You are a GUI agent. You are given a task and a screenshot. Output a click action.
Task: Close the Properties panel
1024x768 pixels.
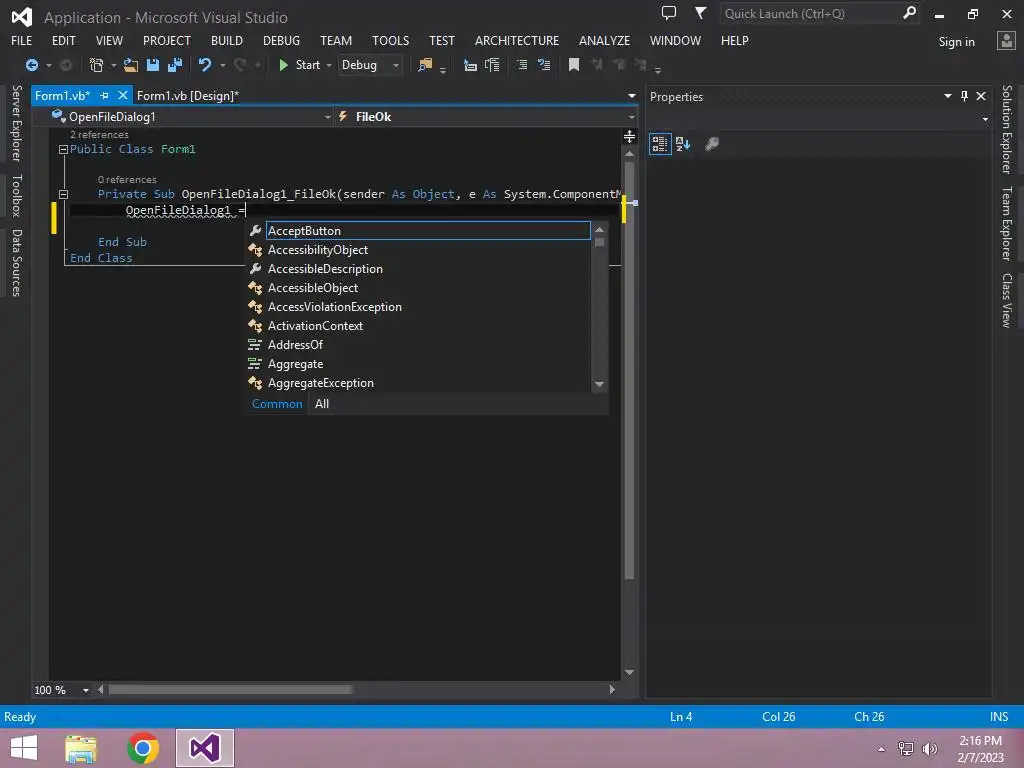981,96
